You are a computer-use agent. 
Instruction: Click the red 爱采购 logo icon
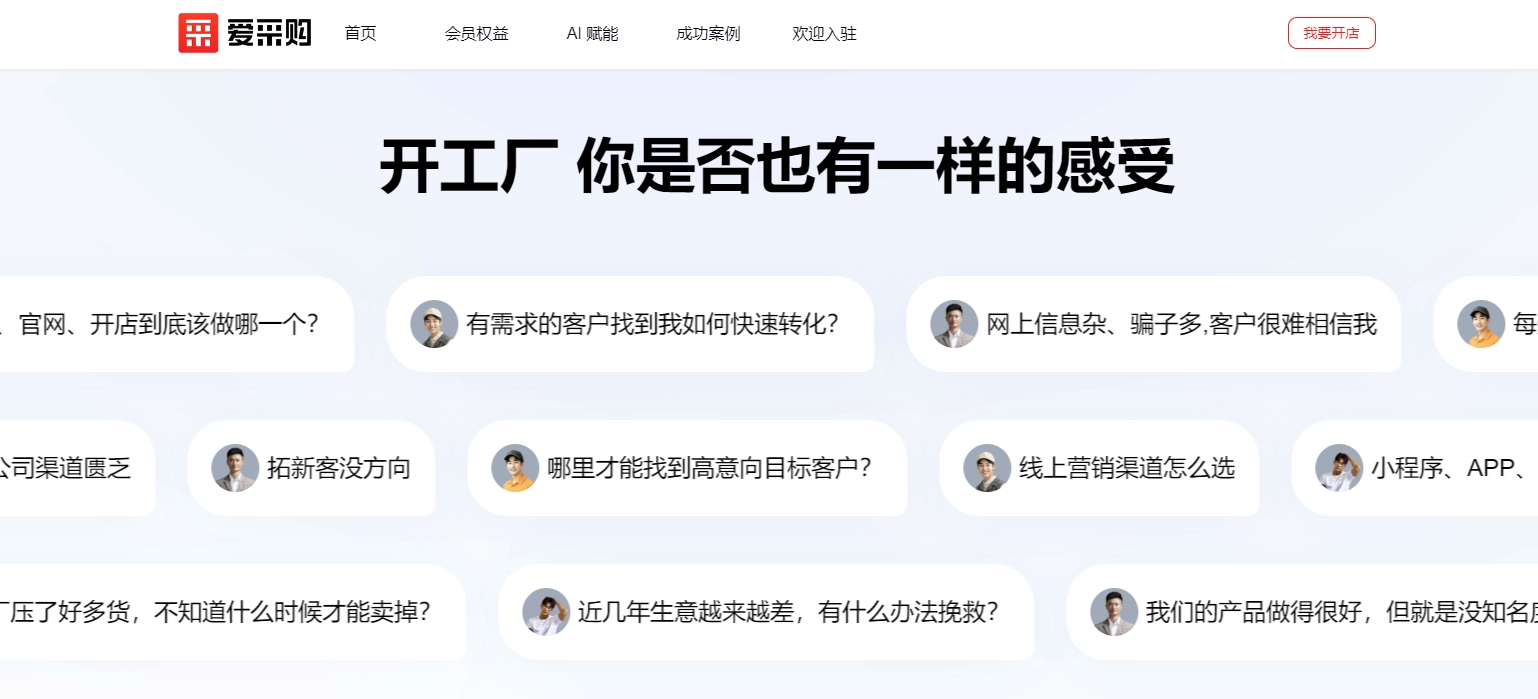198,33
